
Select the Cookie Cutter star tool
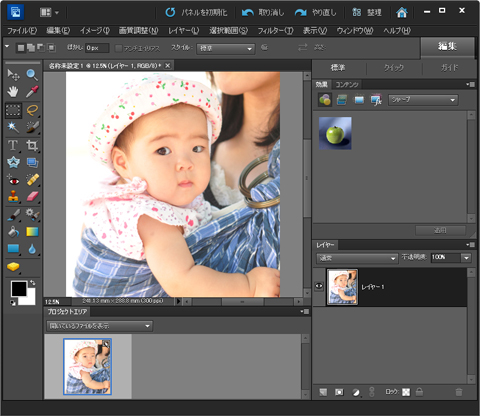coord(13,162)
